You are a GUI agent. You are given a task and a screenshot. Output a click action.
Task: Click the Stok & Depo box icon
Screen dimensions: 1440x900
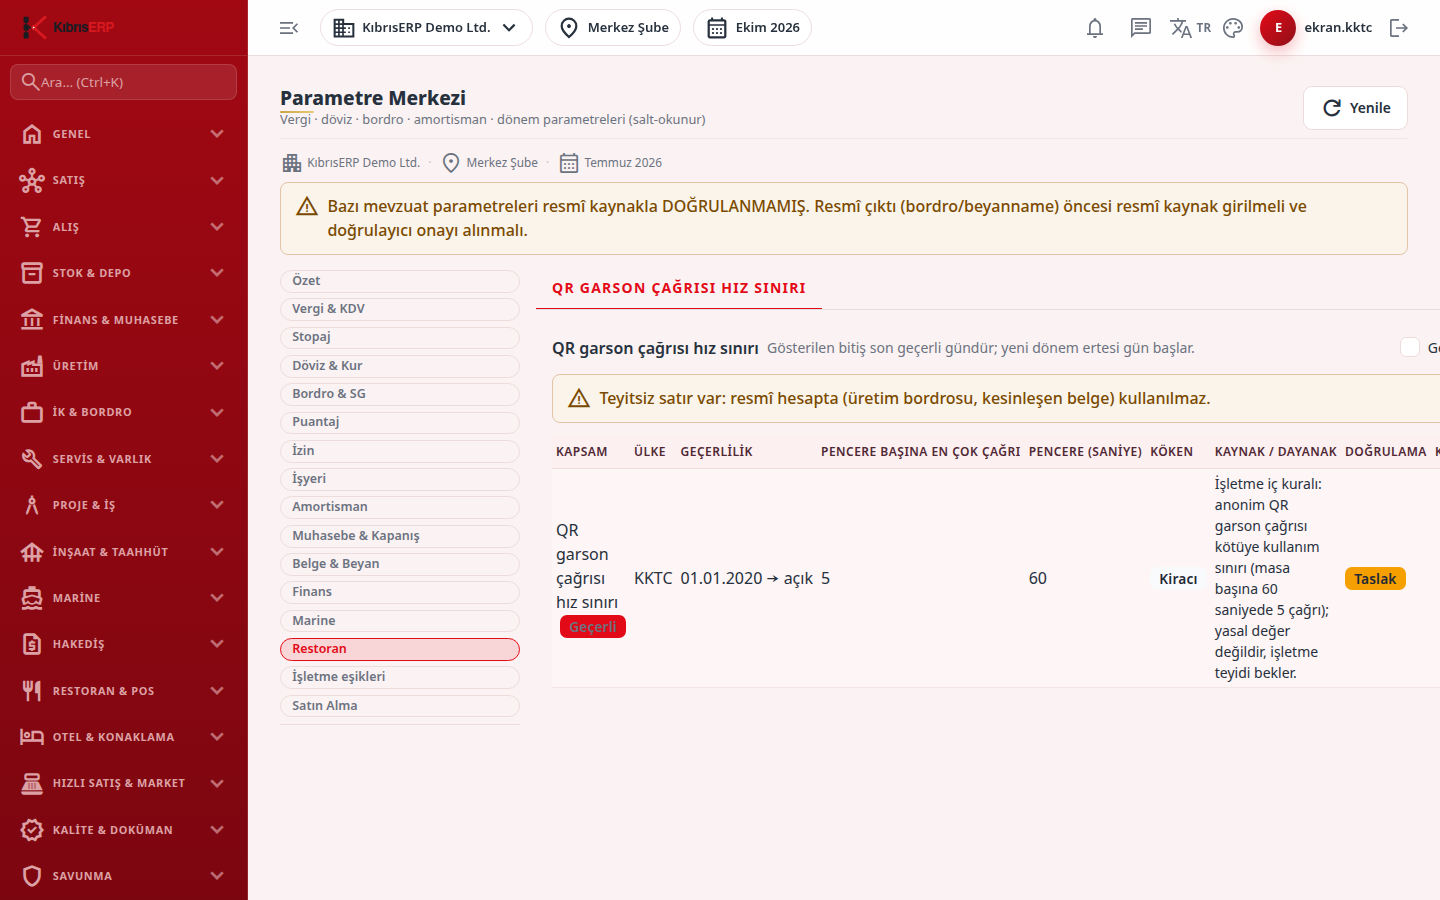coord(32,273)
